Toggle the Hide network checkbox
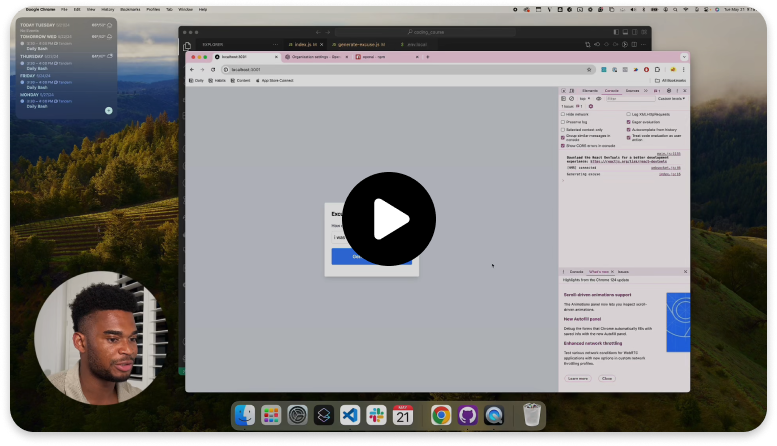This screenshot has width=777, height=446. [x=563, y=114]
